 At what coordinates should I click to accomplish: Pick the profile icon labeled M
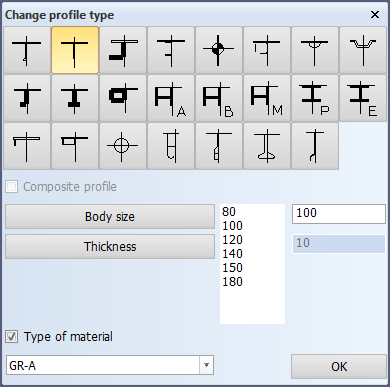tap(267, 98)
